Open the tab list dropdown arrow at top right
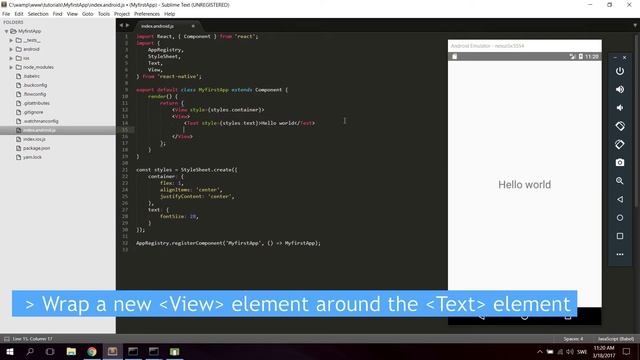 pyautogui.click(x=635, y=25)
